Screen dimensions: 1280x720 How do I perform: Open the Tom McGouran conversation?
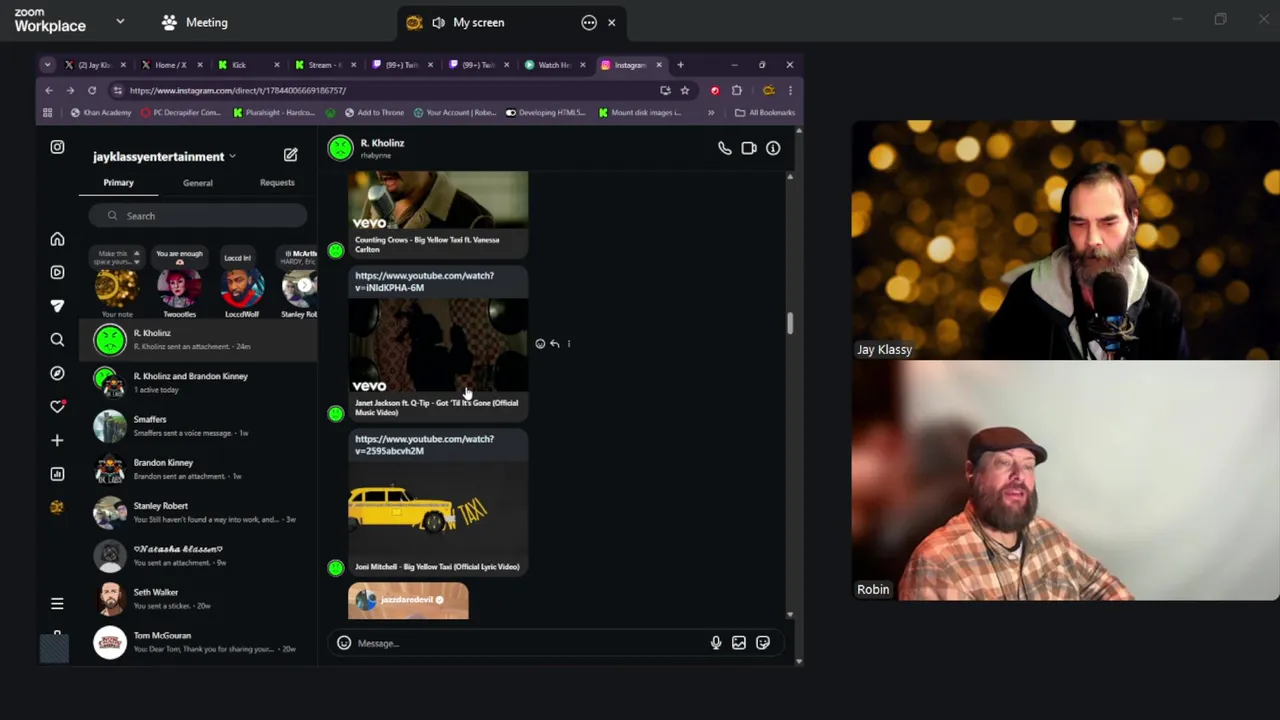click(198, 642)
